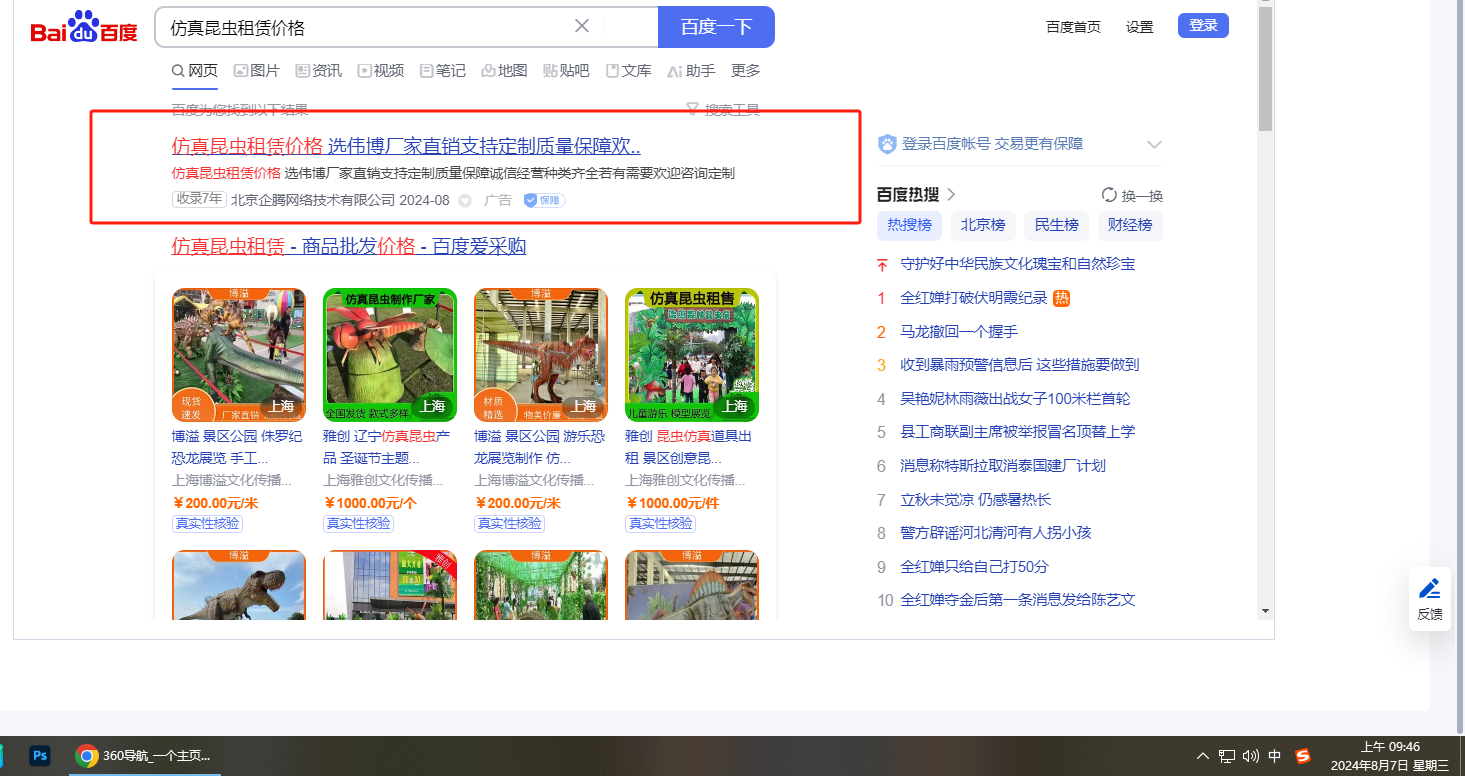Image resolution: width=1465 pixels, height=776 pixels.
Task: Click the small gray icon after 2024-08
Action: (465, 200)
